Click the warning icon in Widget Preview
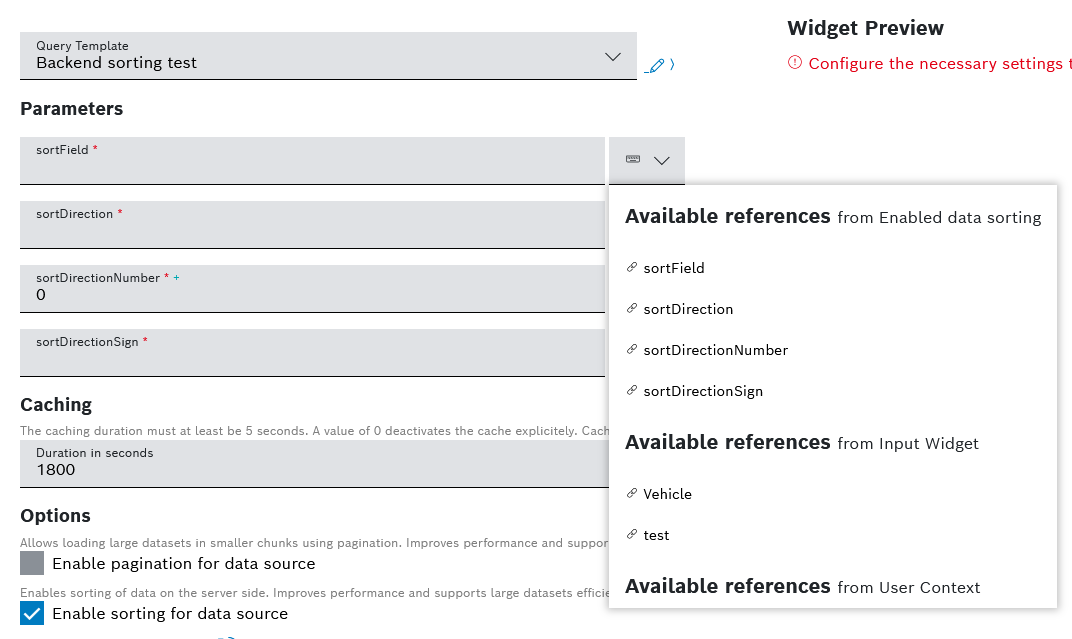The height and width of the screenshot is (639, 1072). (x=795, y=63)
